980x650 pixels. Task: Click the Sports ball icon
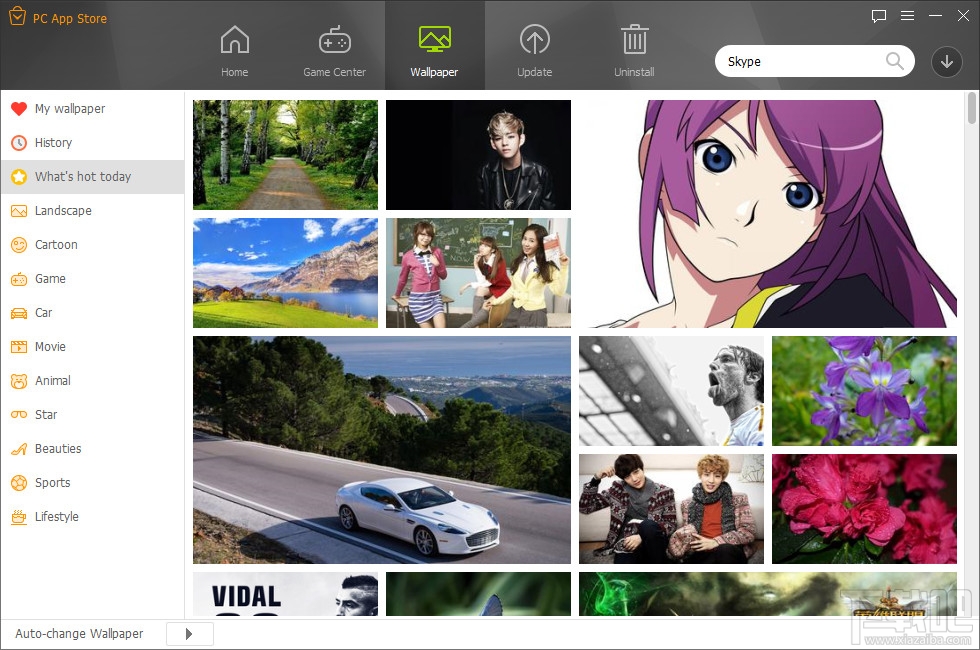[19, 482]
